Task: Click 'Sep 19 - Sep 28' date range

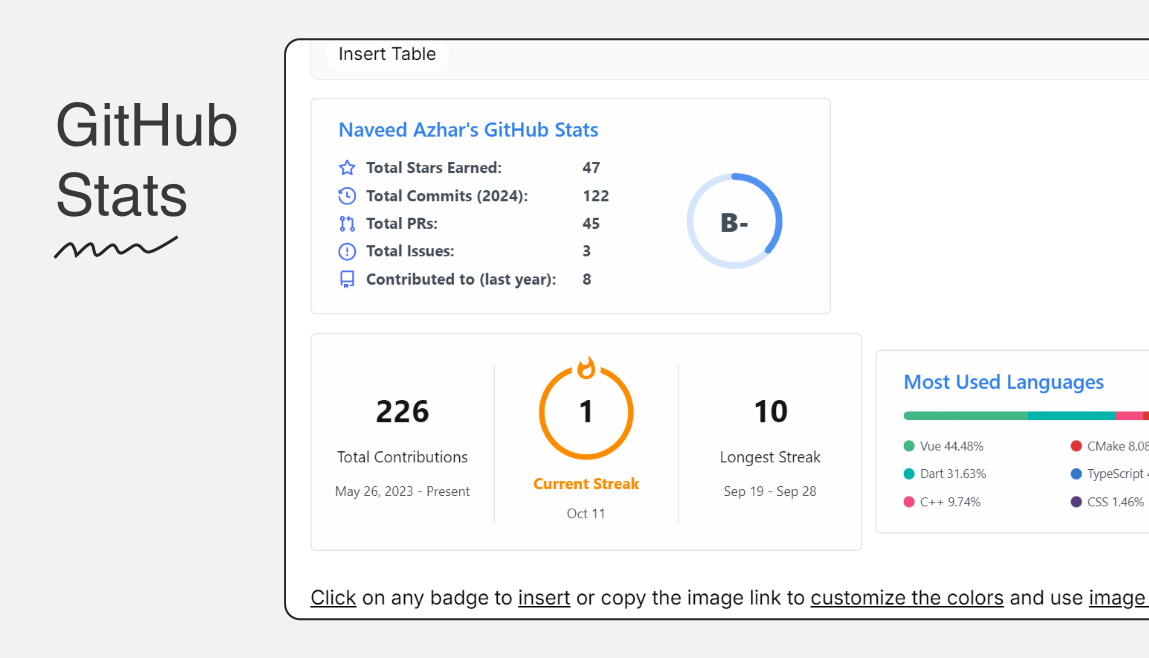Action: 770,492
